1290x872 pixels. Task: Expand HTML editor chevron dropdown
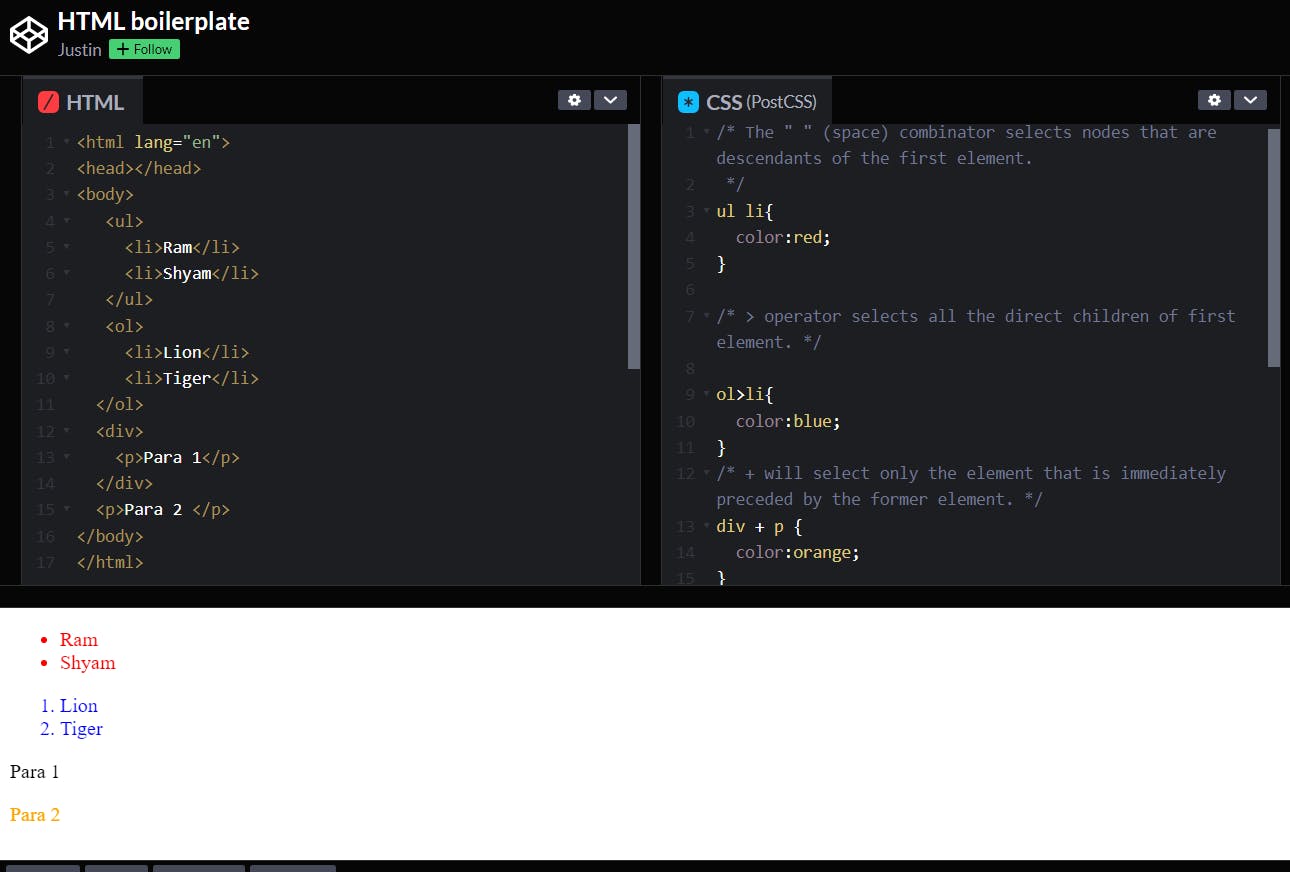[610, 100]
